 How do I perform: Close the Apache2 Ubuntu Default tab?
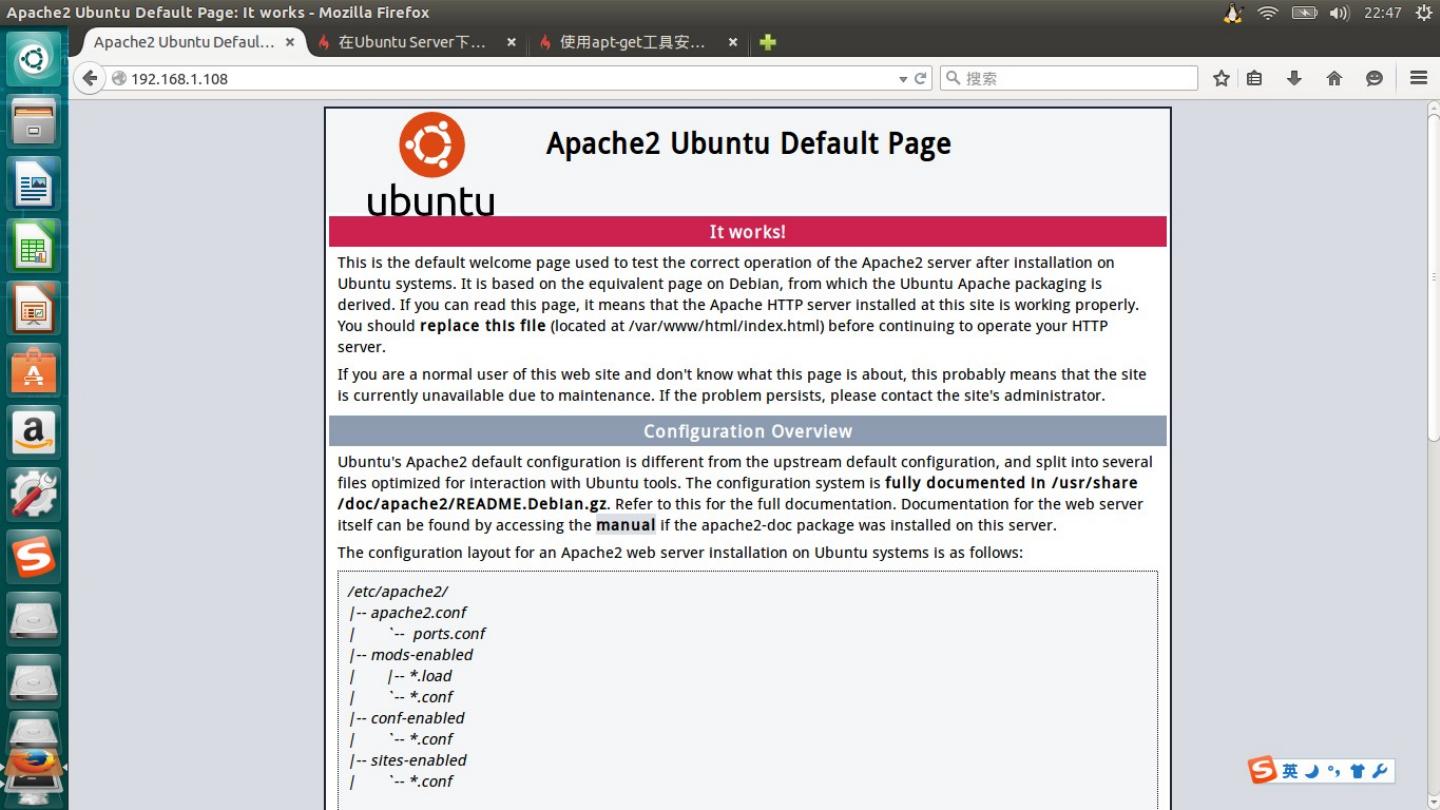pos(290,42)
